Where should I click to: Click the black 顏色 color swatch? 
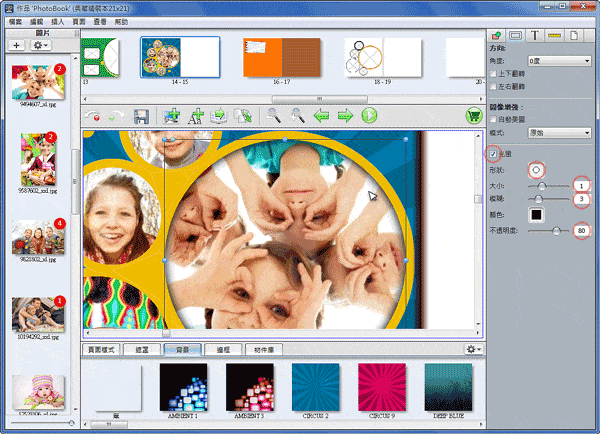[x=536, y=214]
